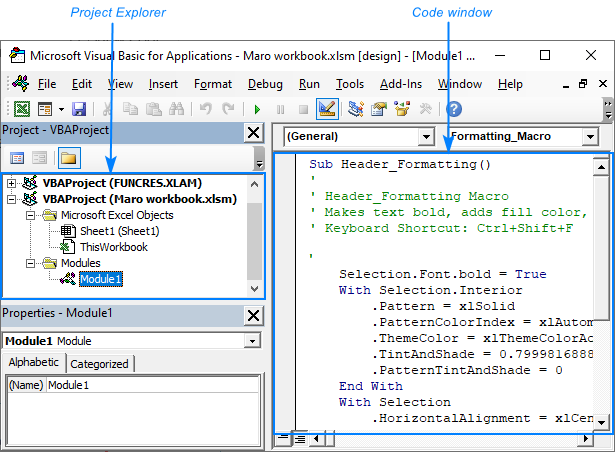The image size is (615, 452).
Task: Click the VBA app icon beside File menu
Action: coord(20,83)
